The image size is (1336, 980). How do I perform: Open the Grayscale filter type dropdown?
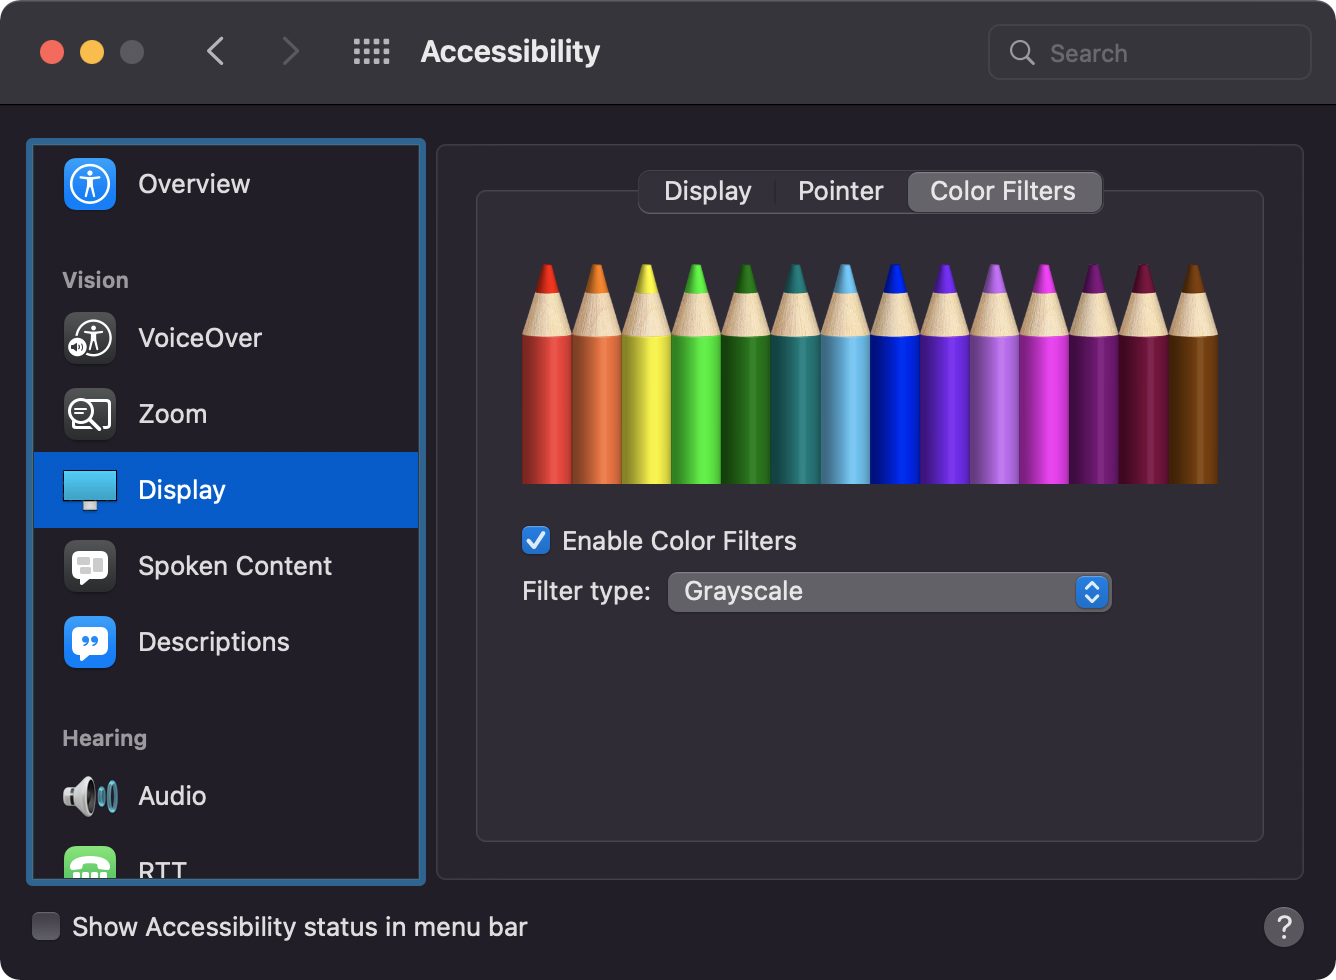point(889,592)
